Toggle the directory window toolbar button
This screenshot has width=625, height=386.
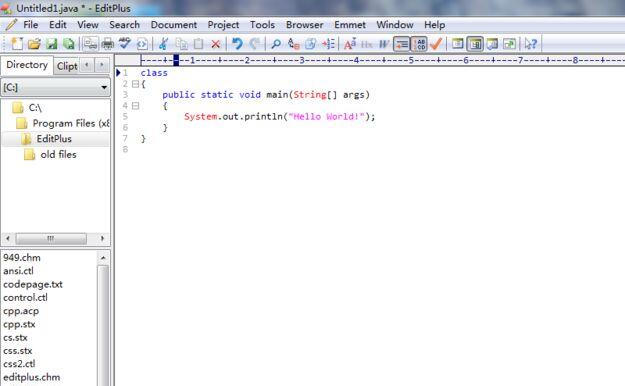475,43
